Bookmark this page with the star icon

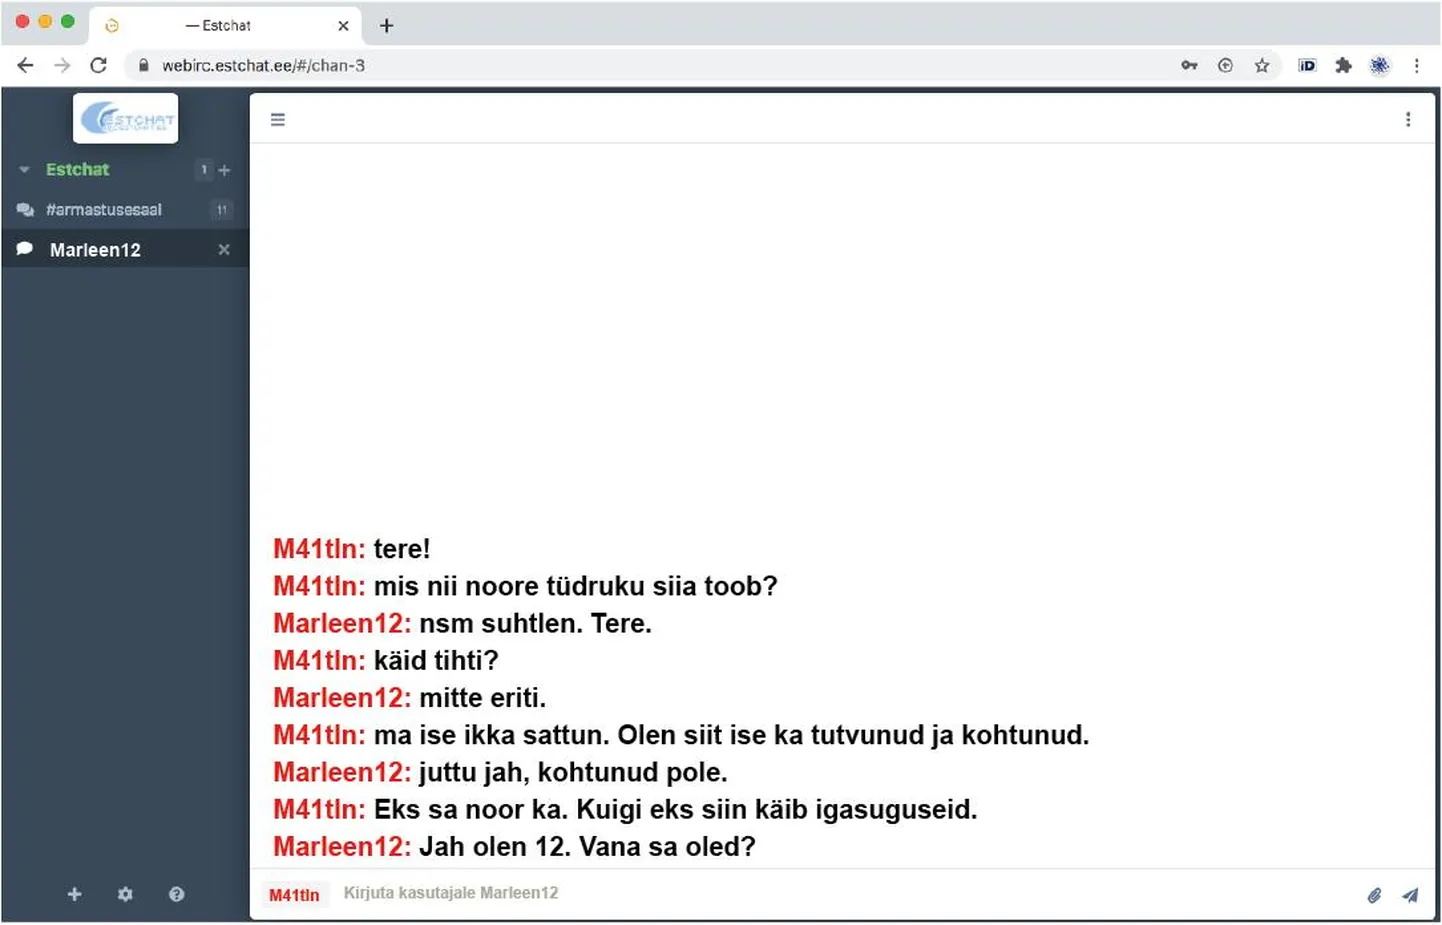[1262, 66]
